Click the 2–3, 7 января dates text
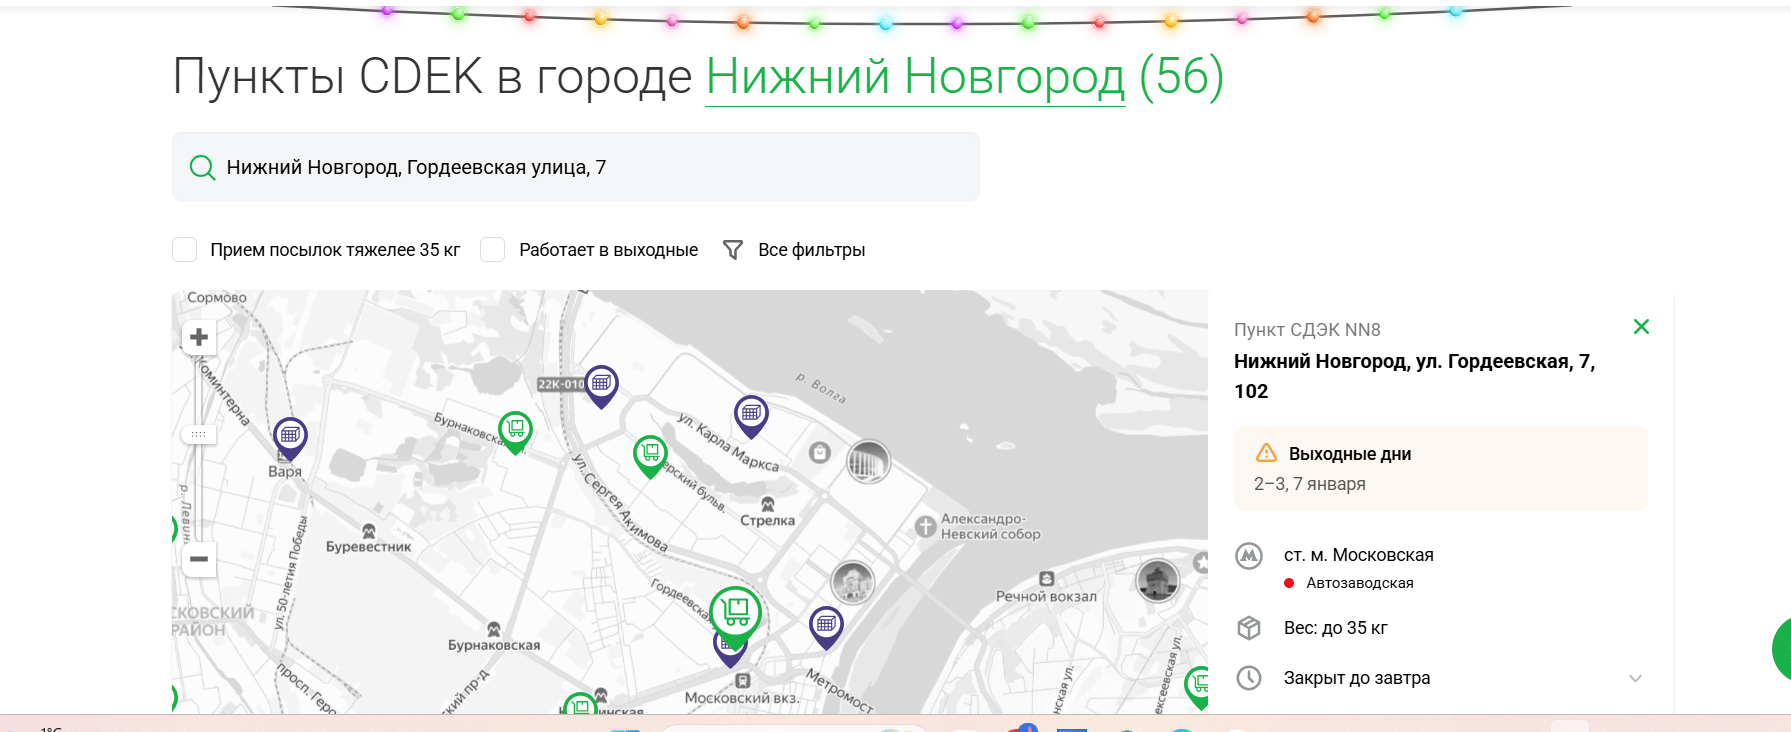Screen dimensions: 1791x732 click(x=1310, y=484)
